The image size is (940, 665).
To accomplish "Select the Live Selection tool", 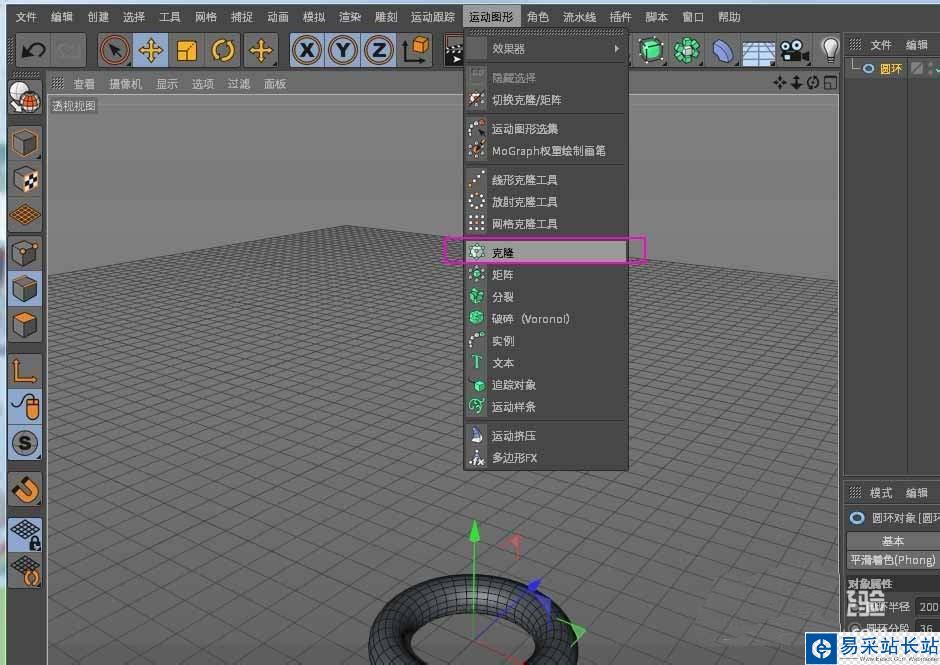I will pyautogui.click(x=115, y=50).
